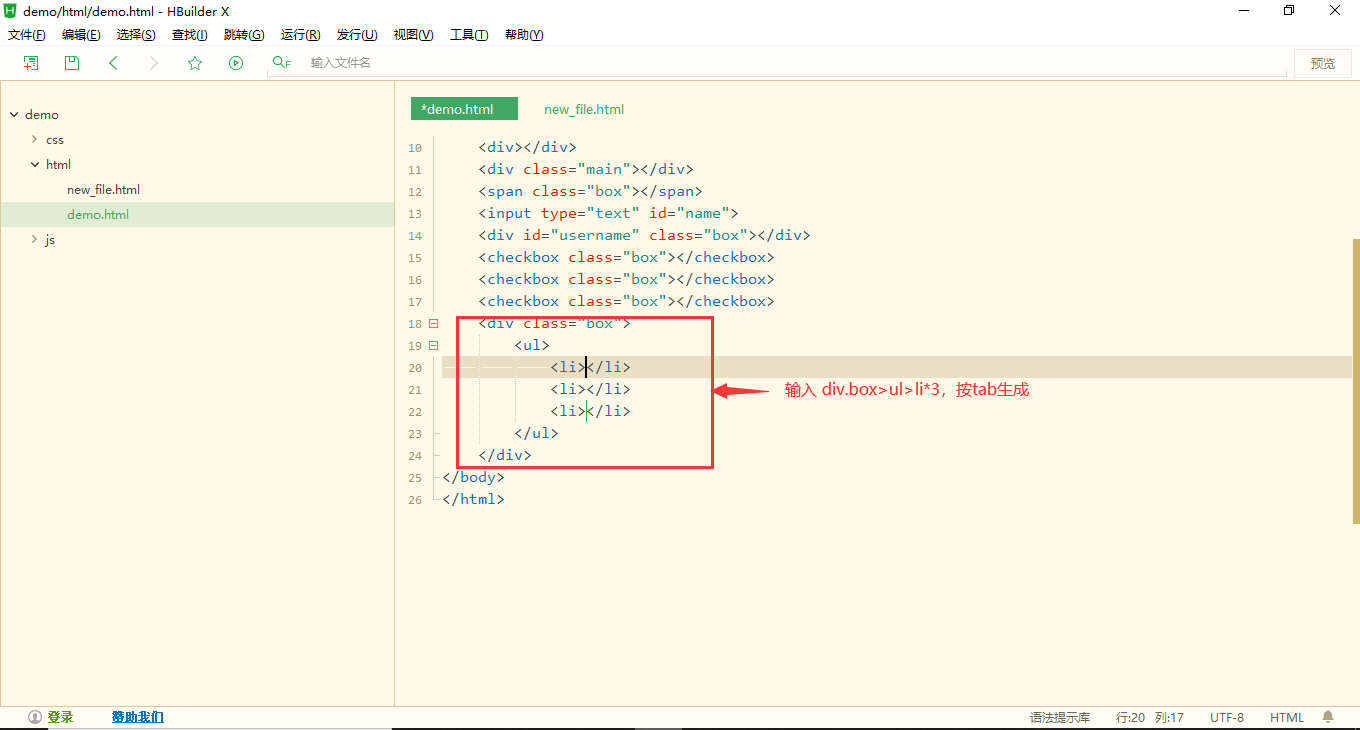The width and height of the screenshot is (1360, 730).
Task: Click the closing </ul> tag line 23
Action: click(x=536, y=433)
